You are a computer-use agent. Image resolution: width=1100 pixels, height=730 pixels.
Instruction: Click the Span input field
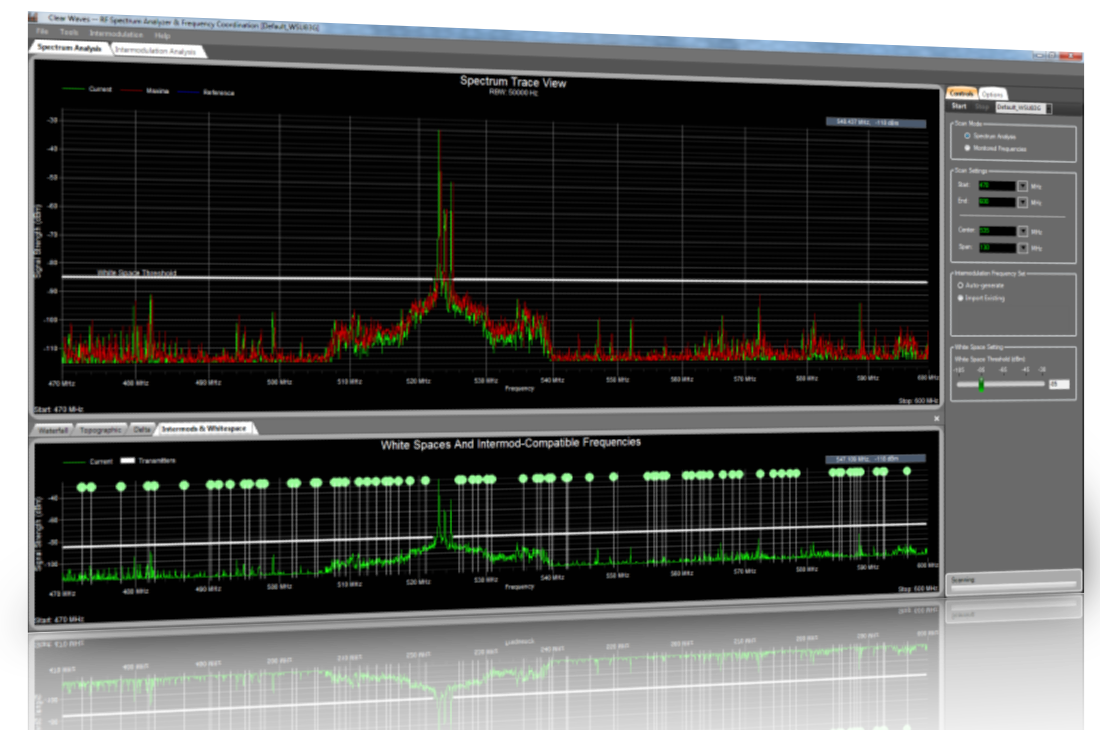pyautogui.click(x=997, y=248)
